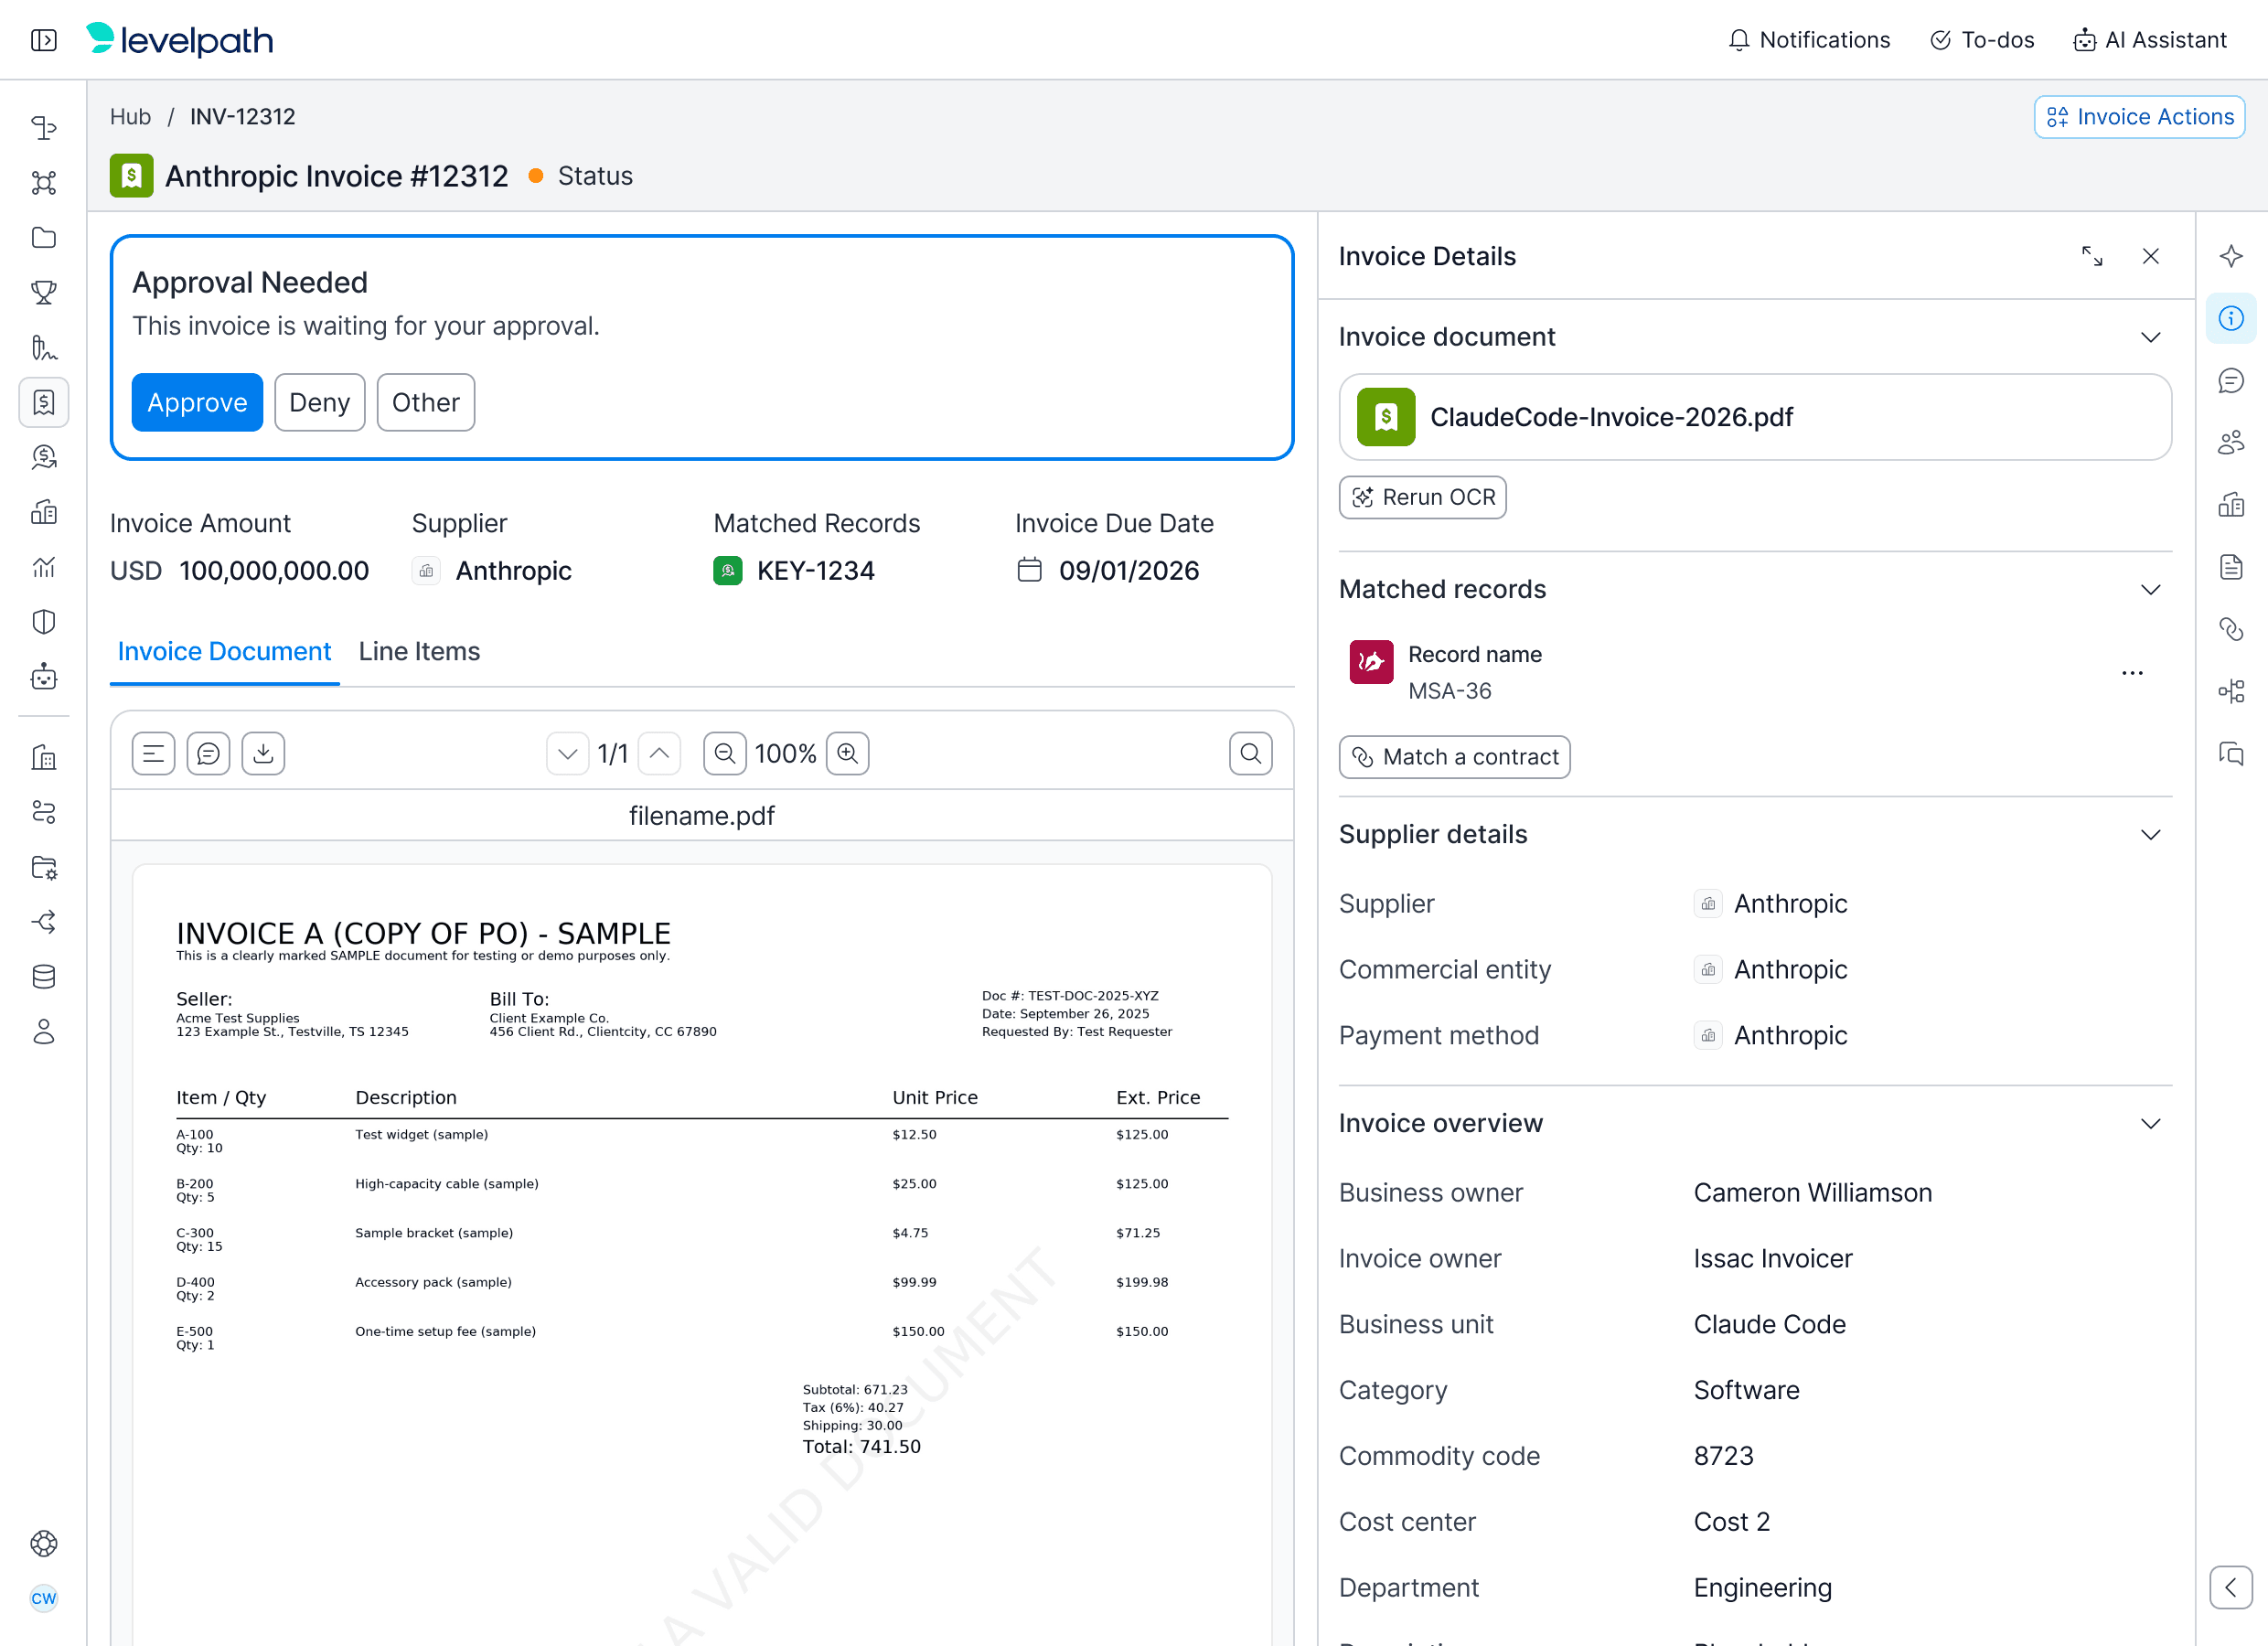
Task: Open the trophy icon in left sidebar
Action: coord(43,292)
